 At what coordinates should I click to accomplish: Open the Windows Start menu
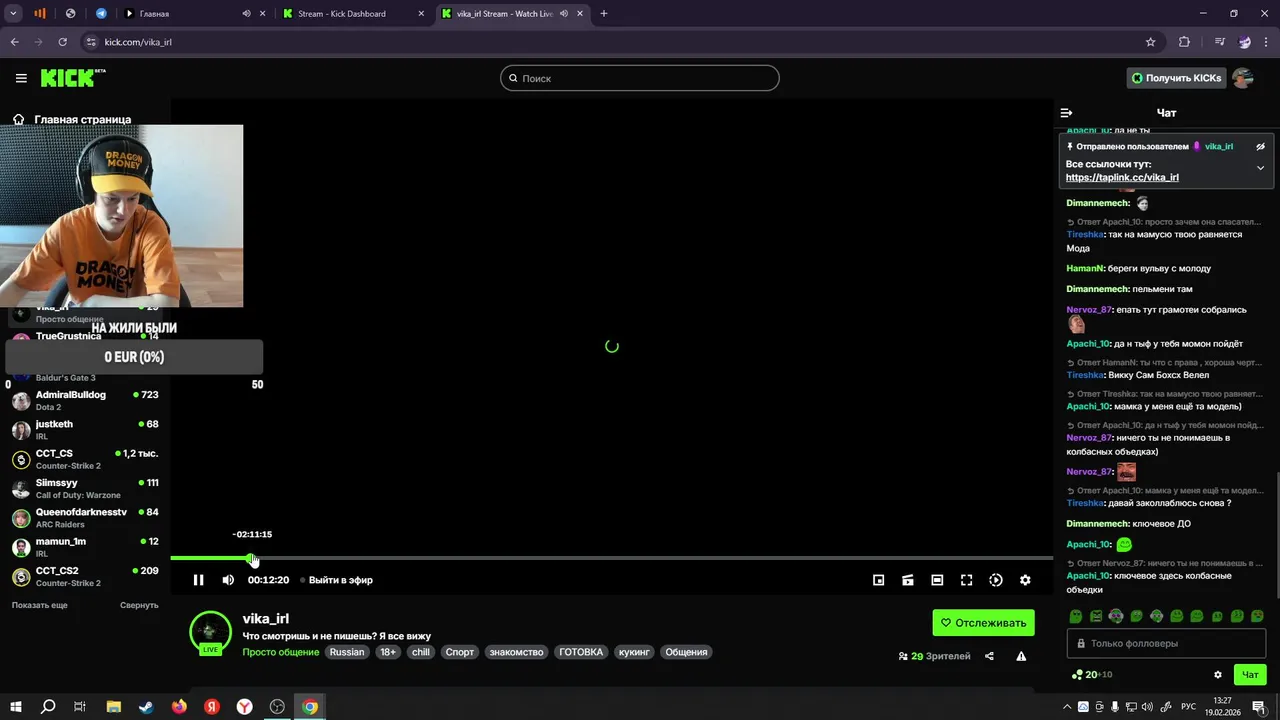(x=15, y=707)
